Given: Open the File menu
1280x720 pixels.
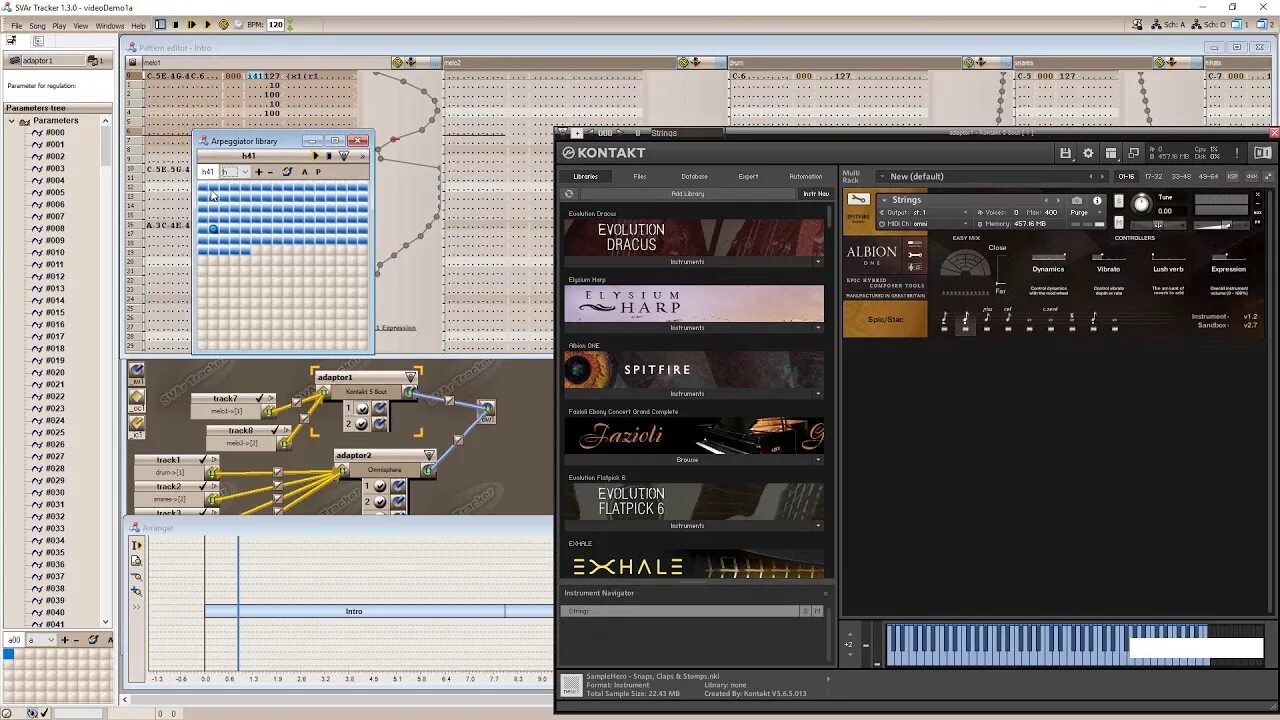Looking at the screenshot, I should [16, 26].
